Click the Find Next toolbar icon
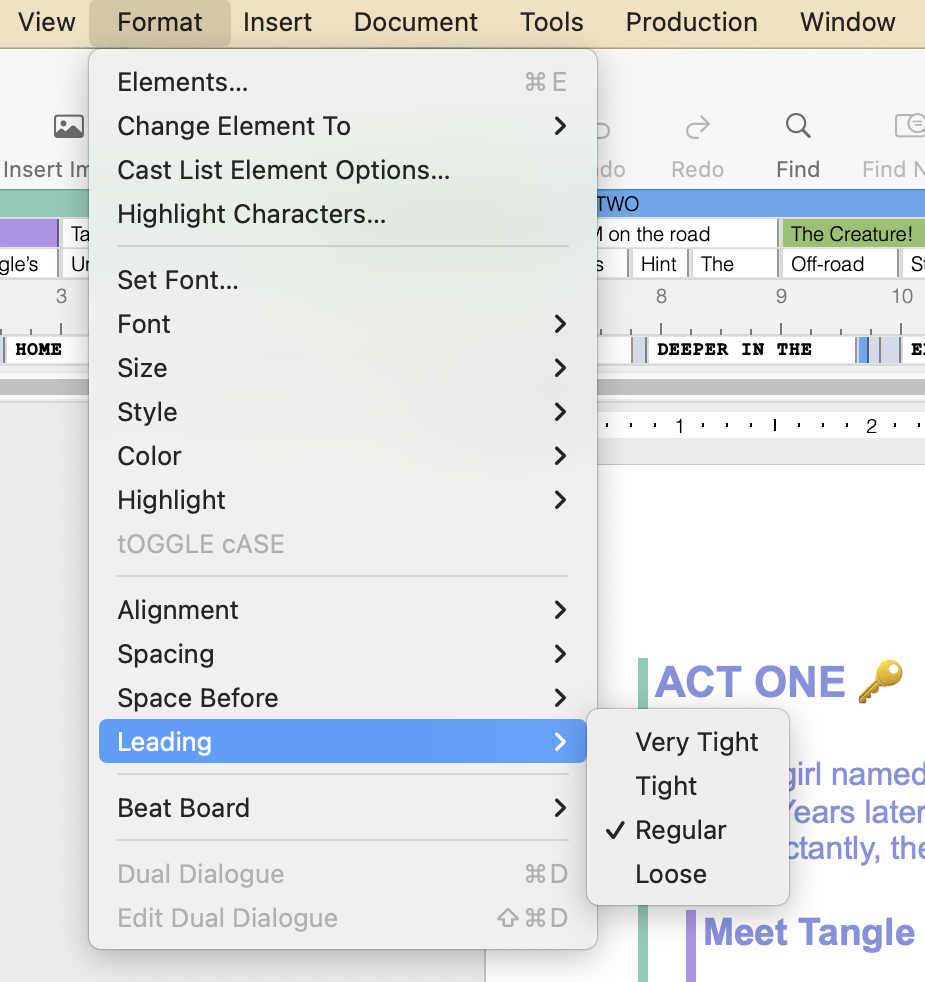Viewport: 925px width, 982px height. pyautogui.click(x=907, y=126)
